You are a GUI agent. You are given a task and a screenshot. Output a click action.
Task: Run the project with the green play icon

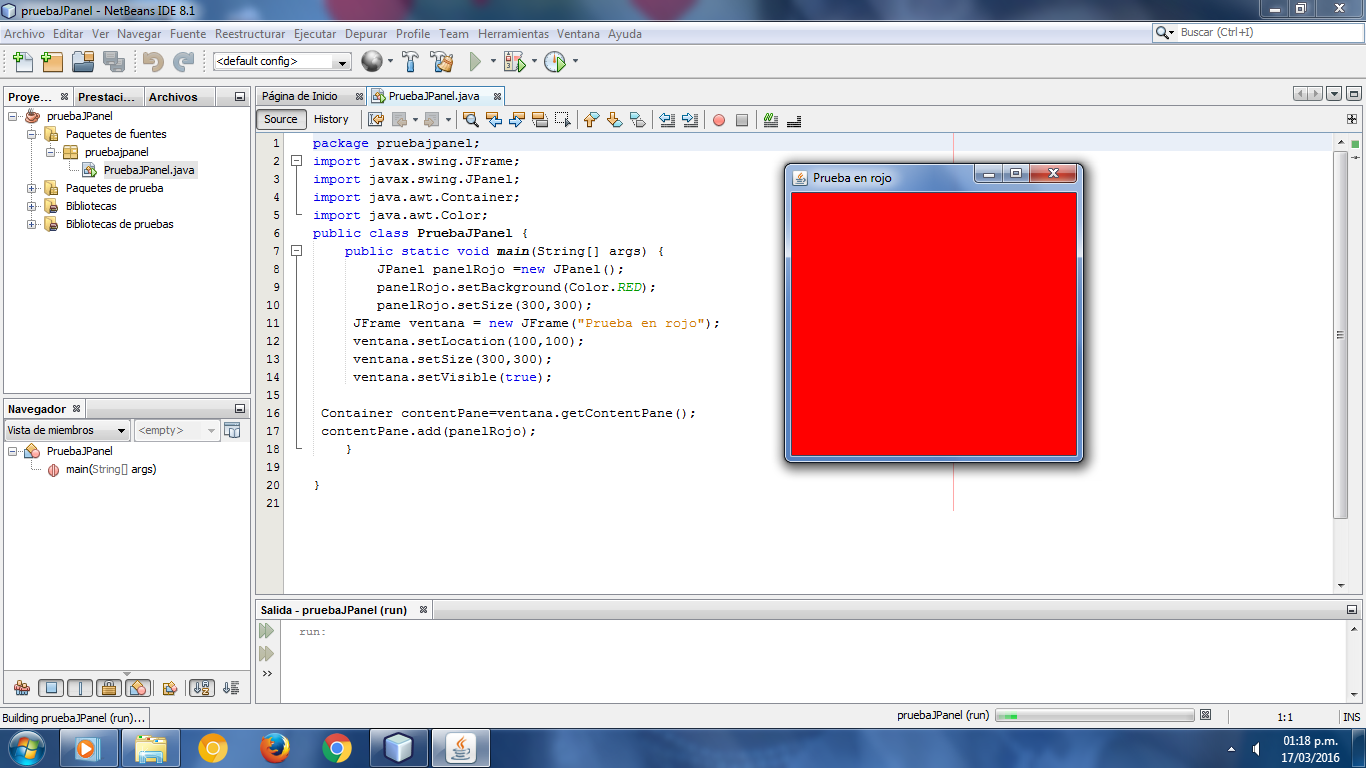[475, 61]
